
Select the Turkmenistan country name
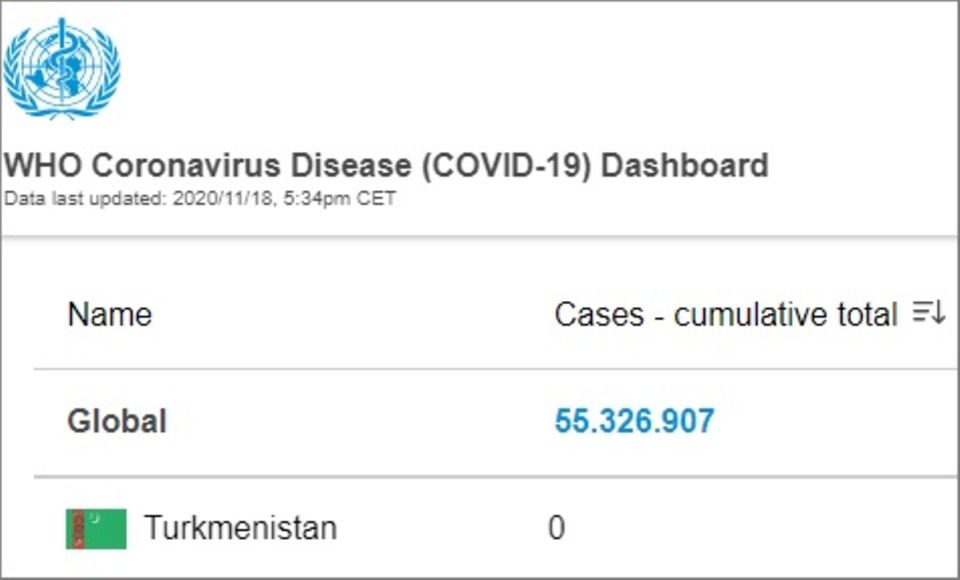[240, 527]
